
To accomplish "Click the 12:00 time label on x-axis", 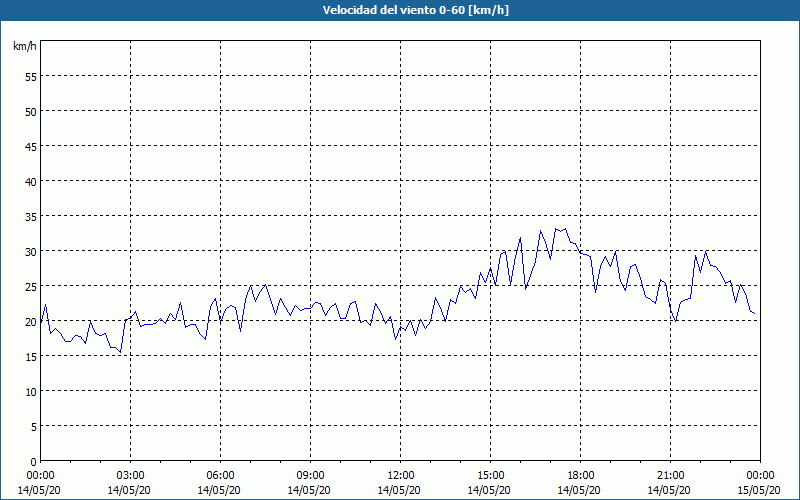I will pyautogui.click(x=401, y=476).
